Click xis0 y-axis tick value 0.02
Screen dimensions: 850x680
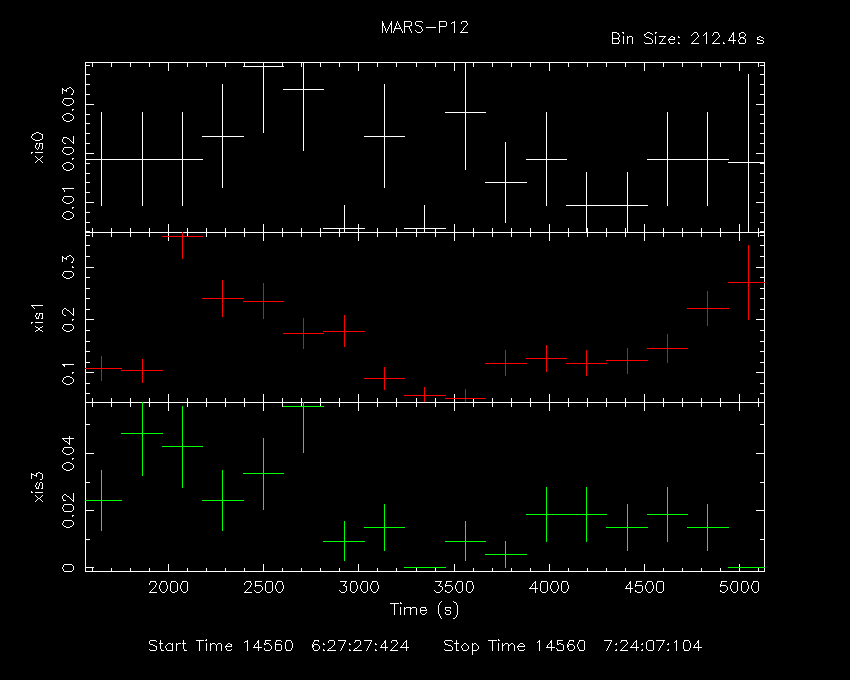click(68, 153)
